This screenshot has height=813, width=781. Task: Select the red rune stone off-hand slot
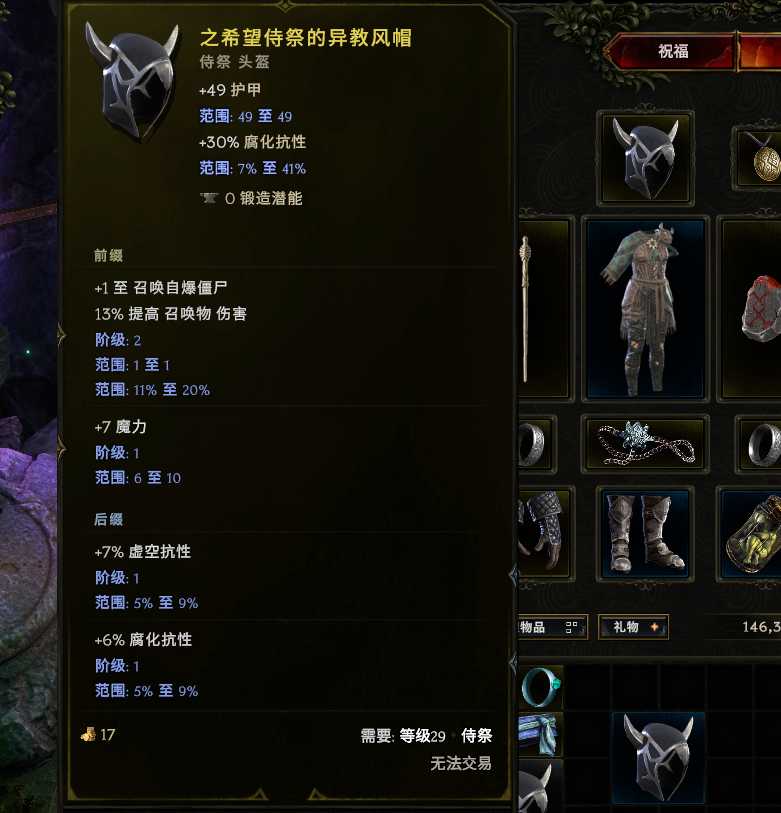pyautogui.click(x=751, y=309)
